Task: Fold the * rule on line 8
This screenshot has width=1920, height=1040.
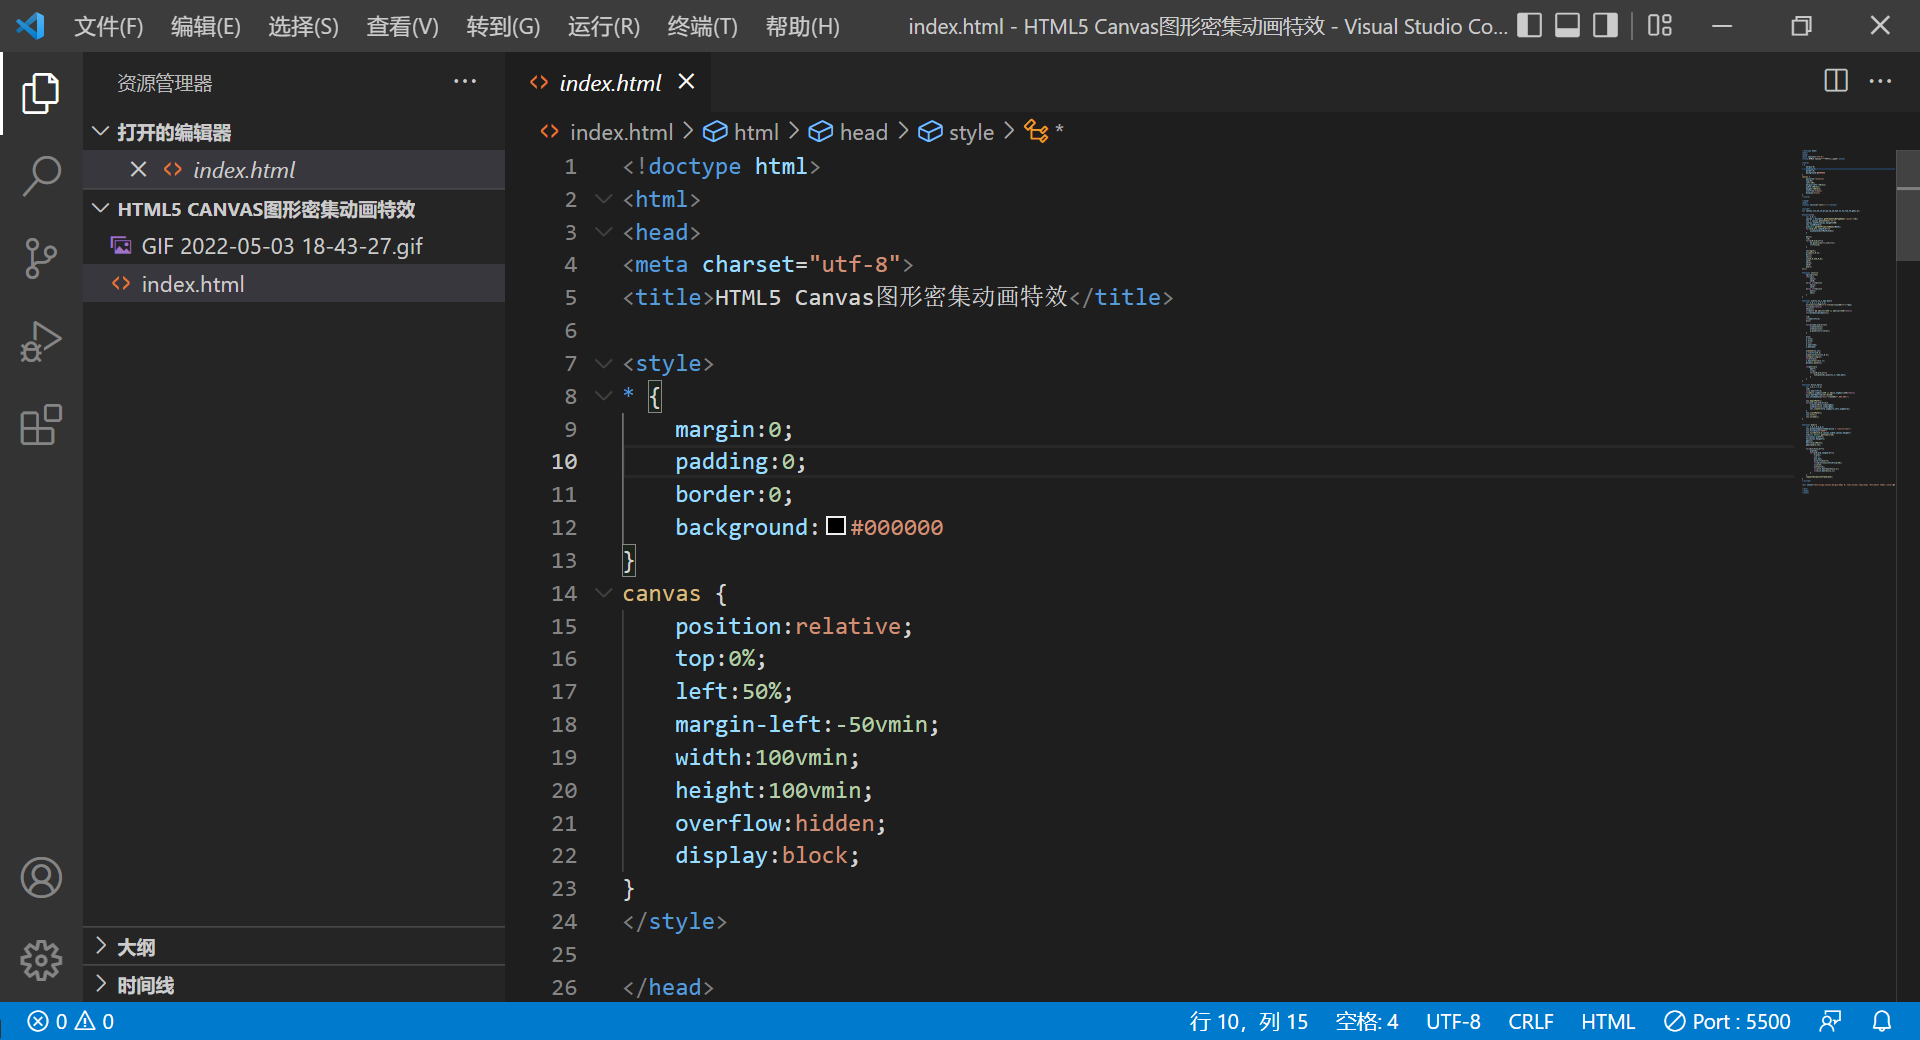Action: click(x=603, y=396)
